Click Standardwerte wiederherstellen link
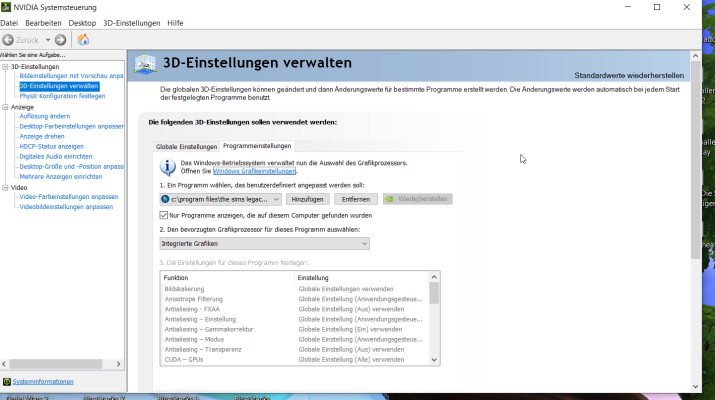Image resolution: width=715 pixels, height=400 pixels. point(629,75)
